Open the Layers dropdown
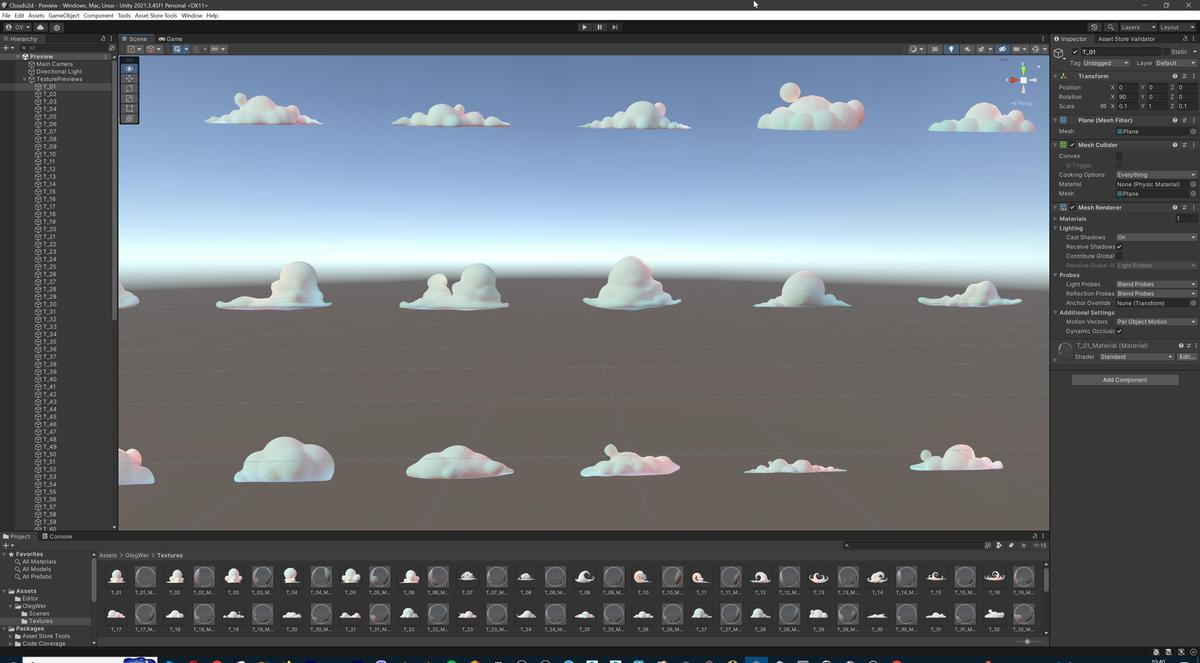 (x=1138, y=27)
